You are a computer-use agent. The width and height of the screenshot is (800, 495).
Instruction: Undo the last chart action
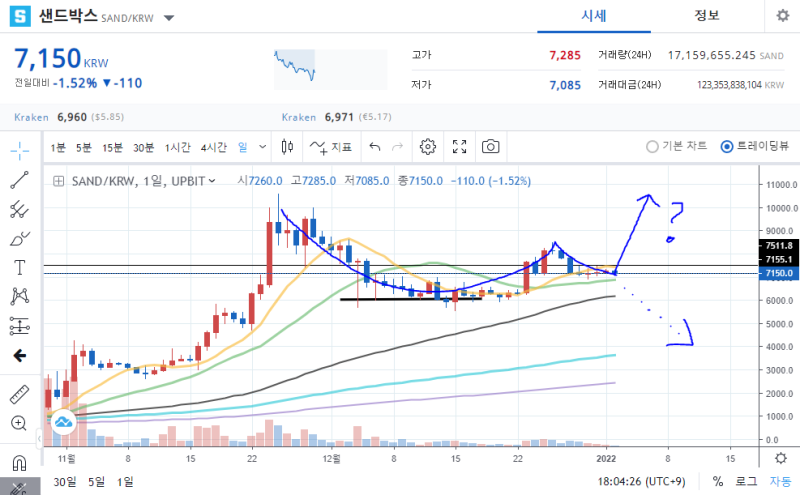tap(374, 147)
